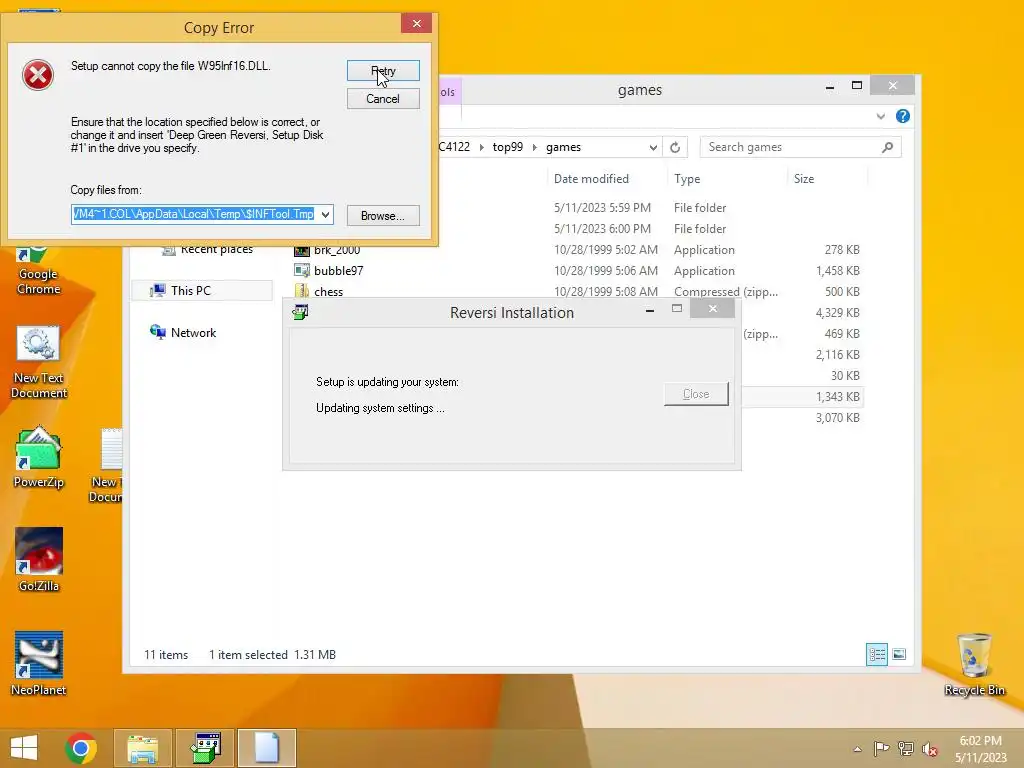Viewport: 1024px width, 768px height.
Task: Open NeoPlanet desktop shortcut
Action: [x=39, y=664]
